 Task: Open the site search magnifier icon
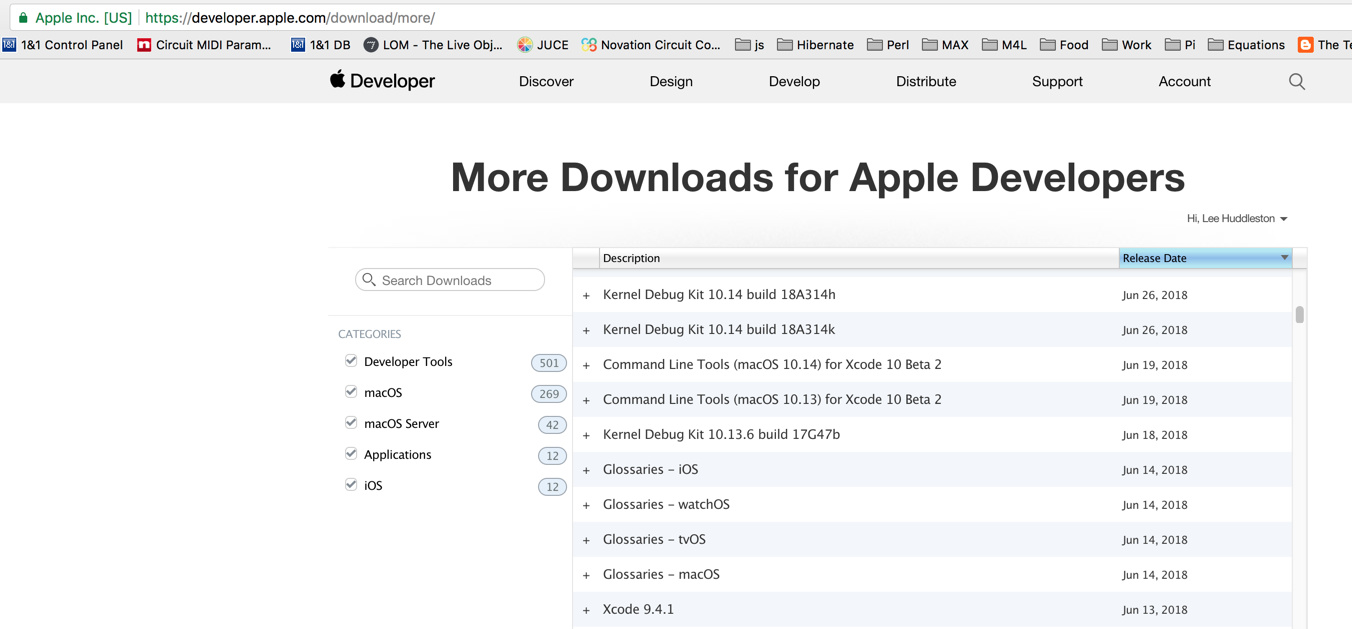1297,82
